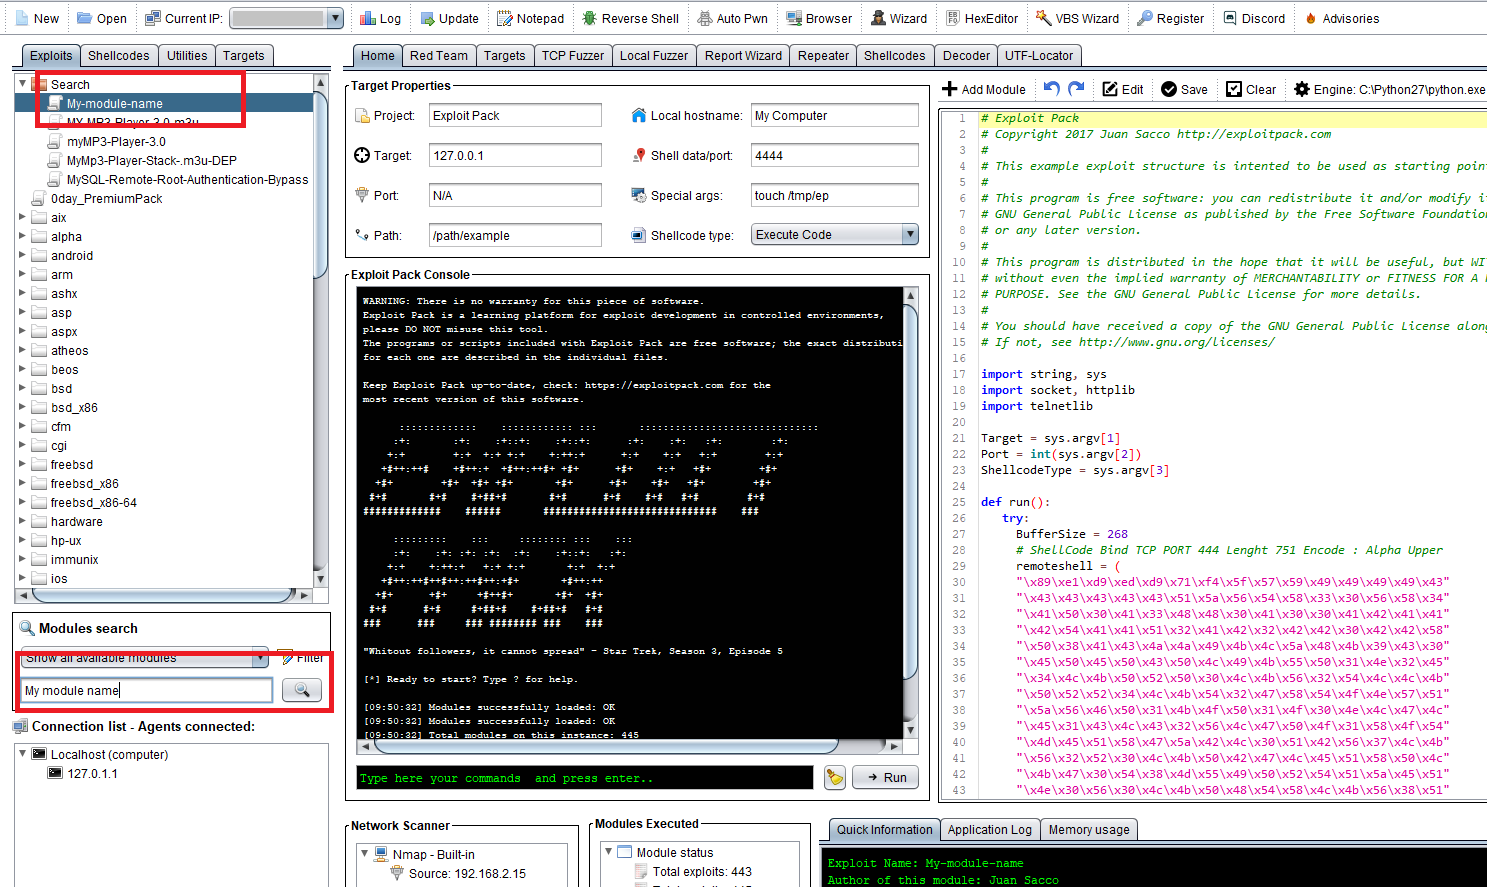Image resolution: width=1487 pixels, height=887 pixels.
Task: Open the Report Wizard tab
Action: (743, 56)
